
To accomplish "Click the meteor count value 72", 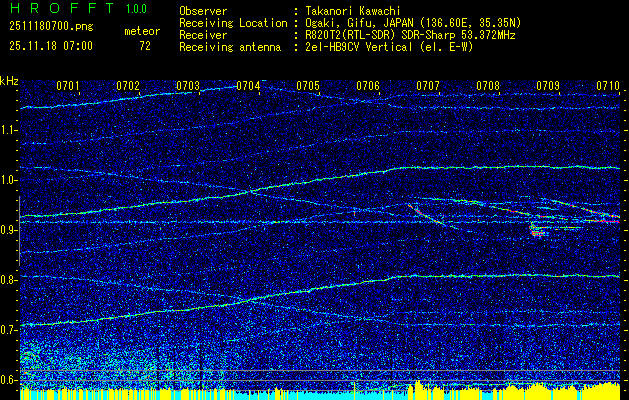I will (x=145, y=46).
